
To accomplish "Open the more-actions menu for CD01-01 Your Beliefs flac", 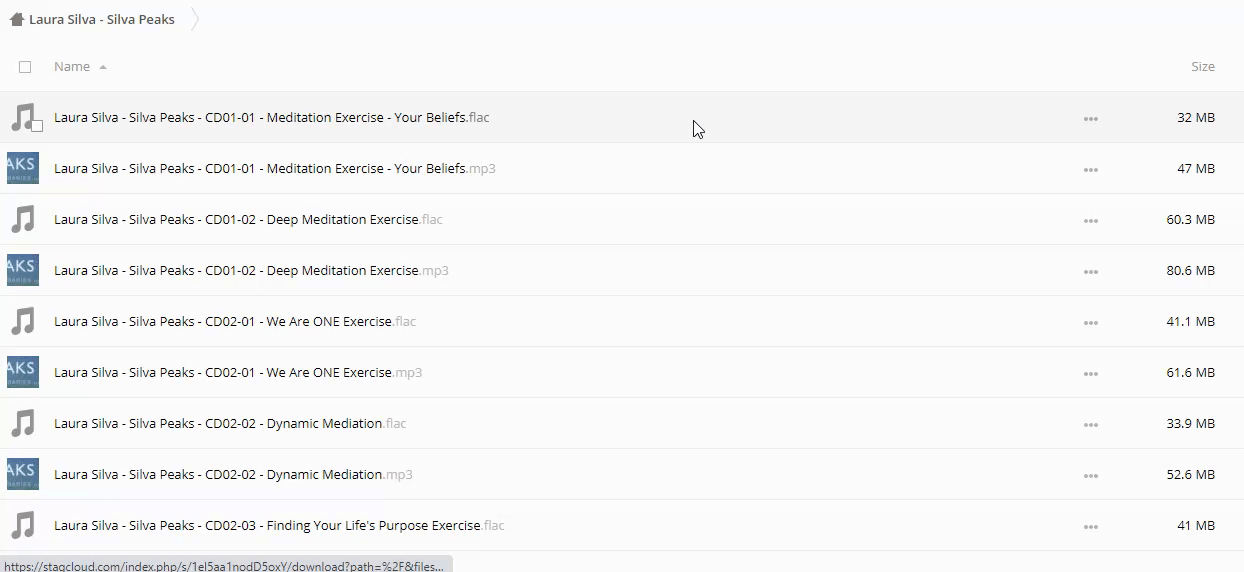I will [x=1090, y=118].
